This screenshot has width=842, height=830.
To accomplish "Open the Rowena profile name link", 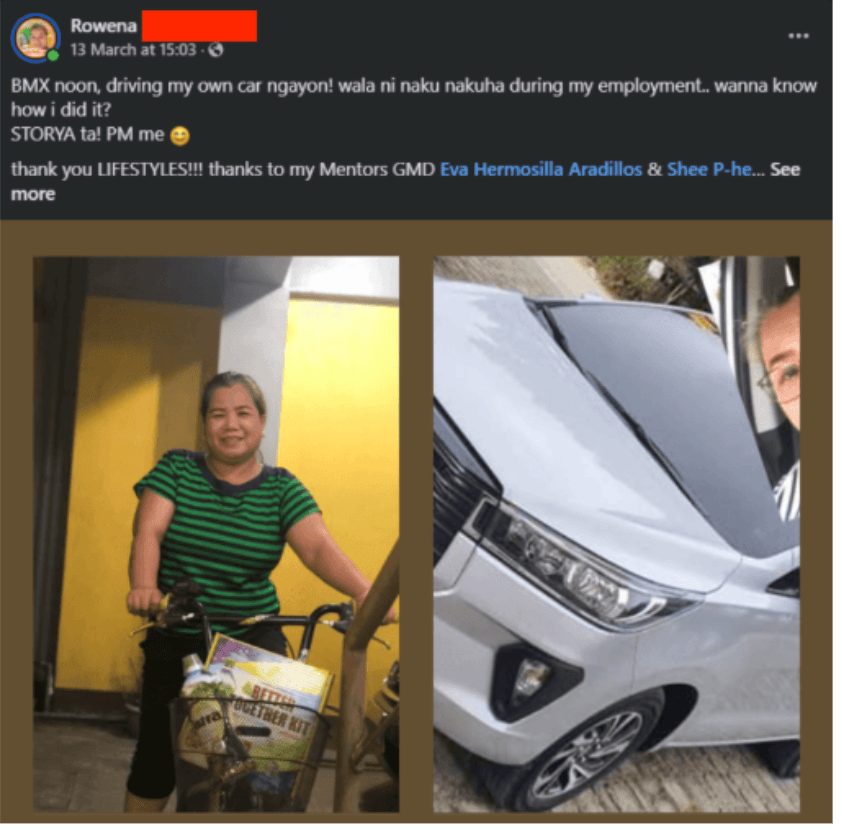I will tap(104, 26).
